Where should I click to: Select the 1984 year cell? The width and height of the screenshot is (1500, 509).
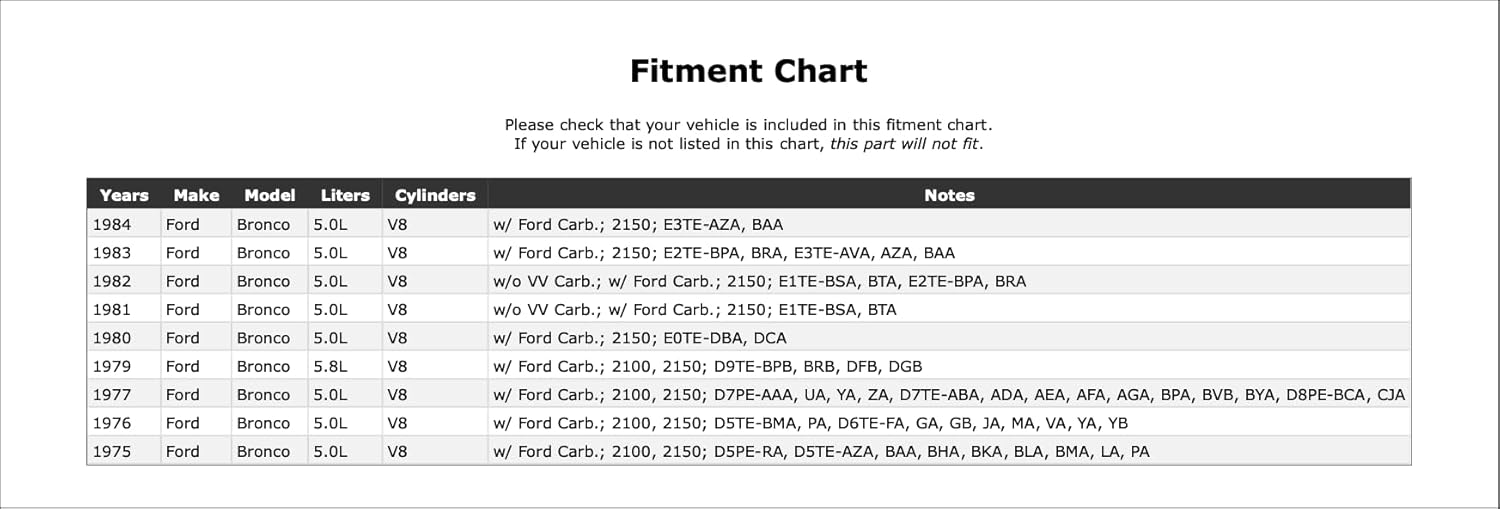tap(112, 225)
